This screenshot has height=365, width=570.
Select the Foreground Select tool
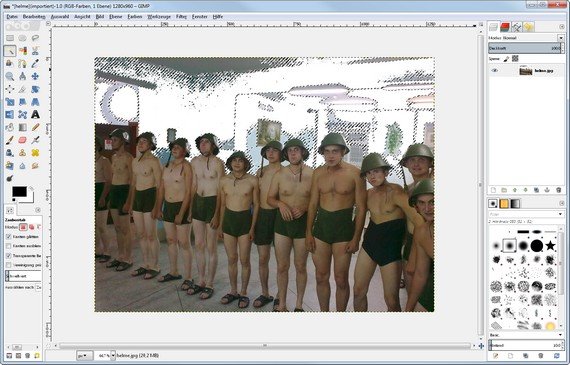pyautogui.click(x=10, y=64)
